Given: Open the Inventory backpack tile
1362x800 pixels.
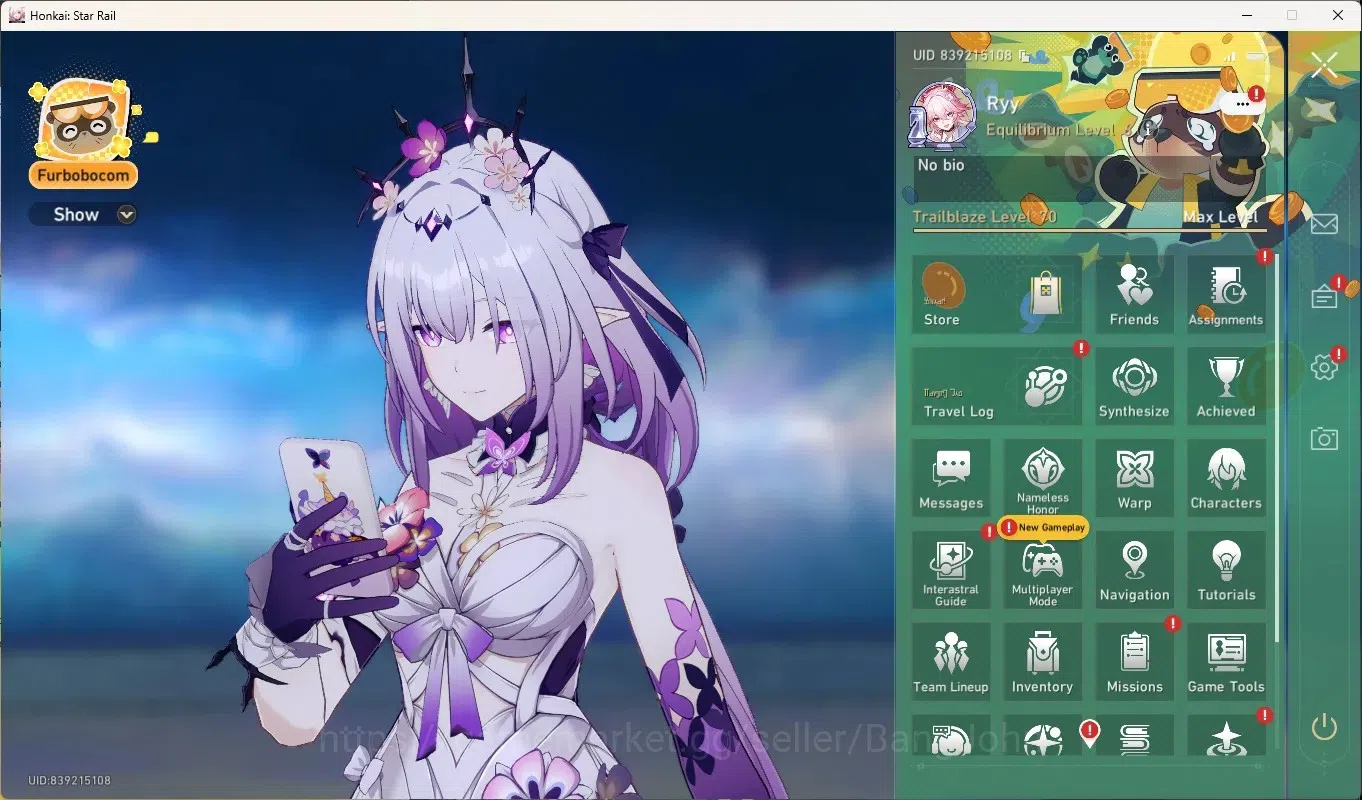Looking at the screenshot, I should [x=1042, y=662].
